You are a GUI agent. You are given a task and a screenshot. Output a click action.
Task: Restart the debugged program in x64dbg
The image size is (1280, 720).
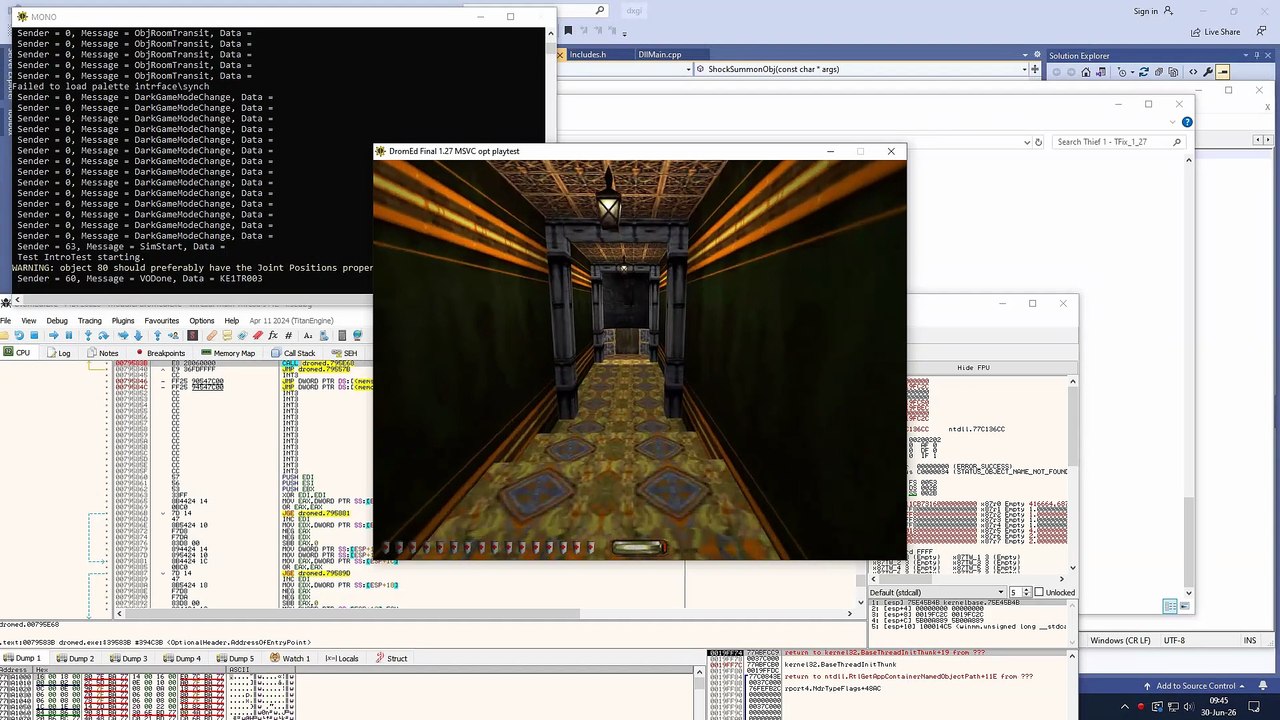coord(19,335)
